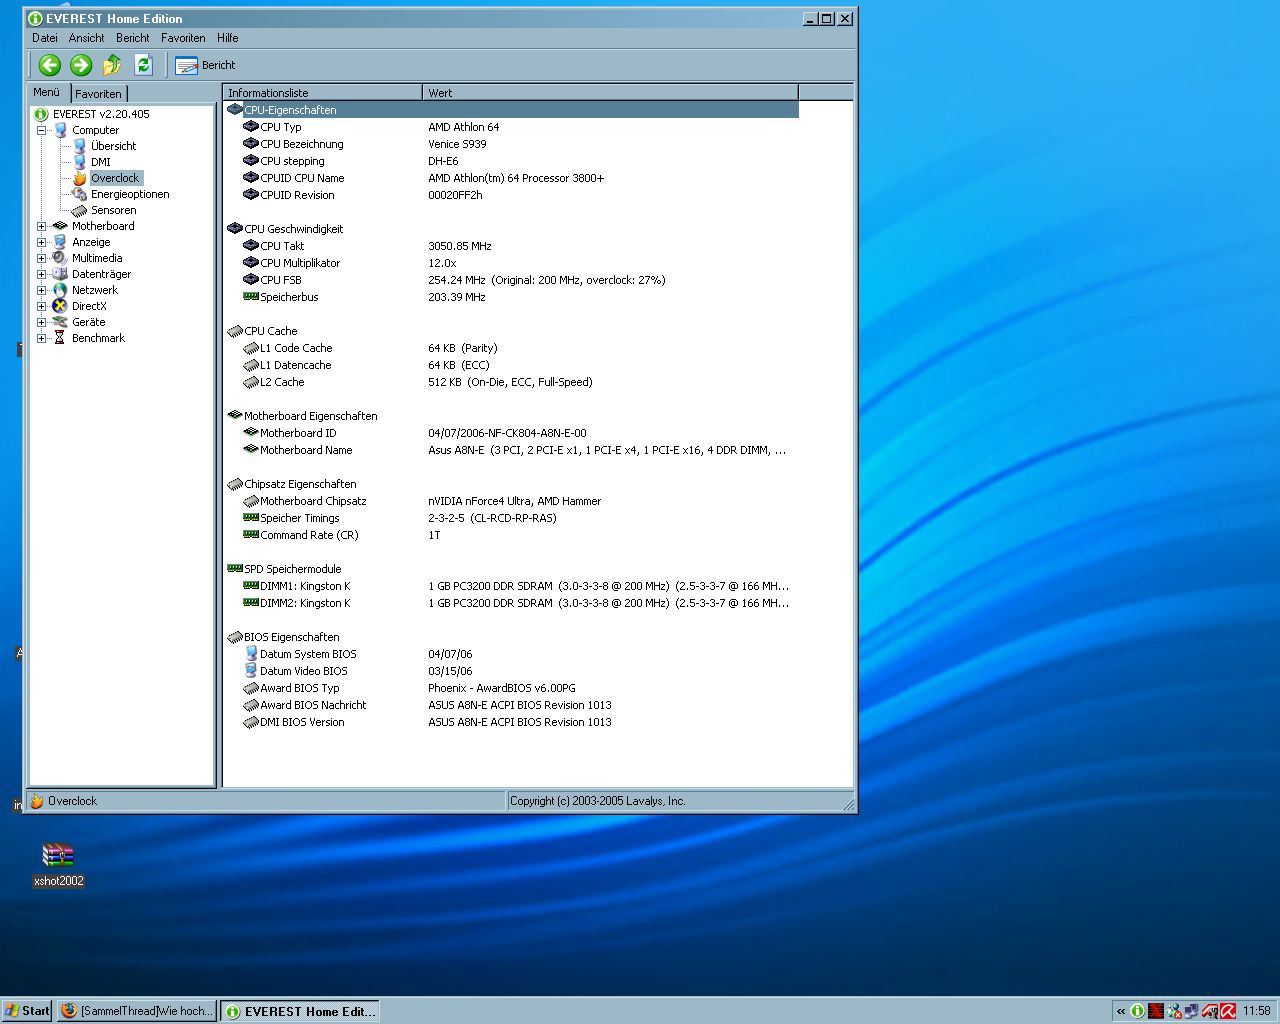
Task: Click the red X on black tray icon
Action: (x=1156, y=1011)
